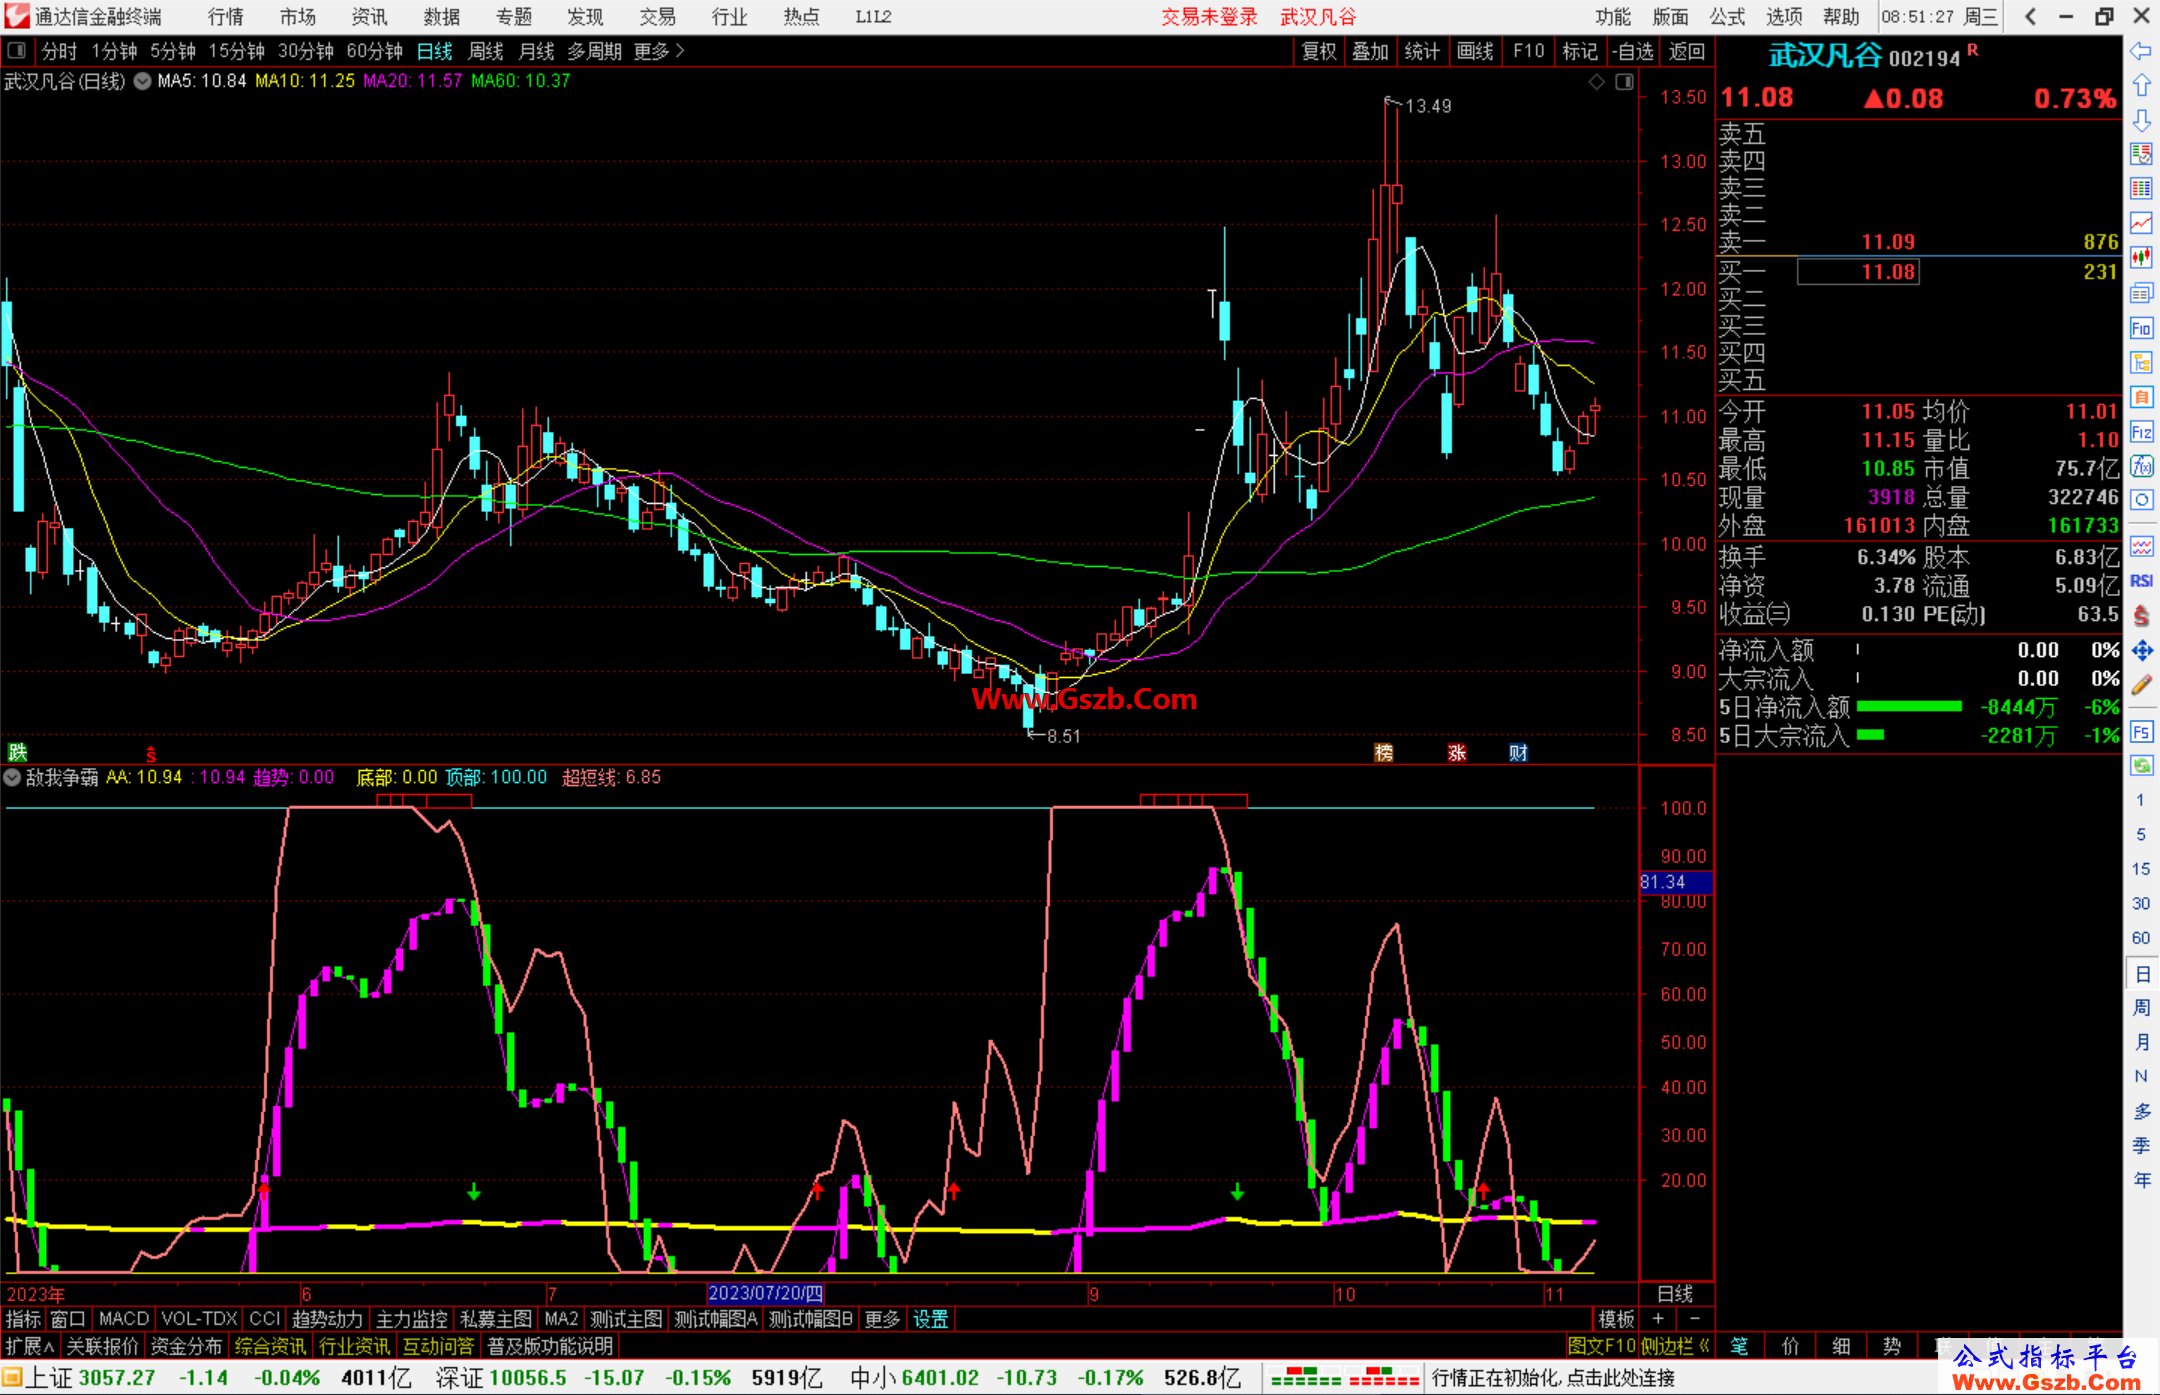Select the 5分钟 period
The height and width of the screenshot is (1395, 2160).
click(173, 51)
